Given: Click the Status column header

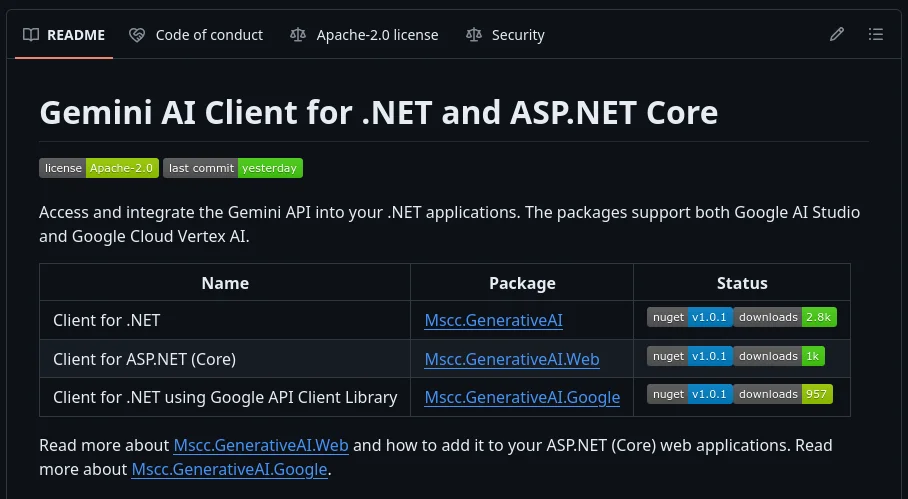Looking at the screenshot, I should coord(742,283).
